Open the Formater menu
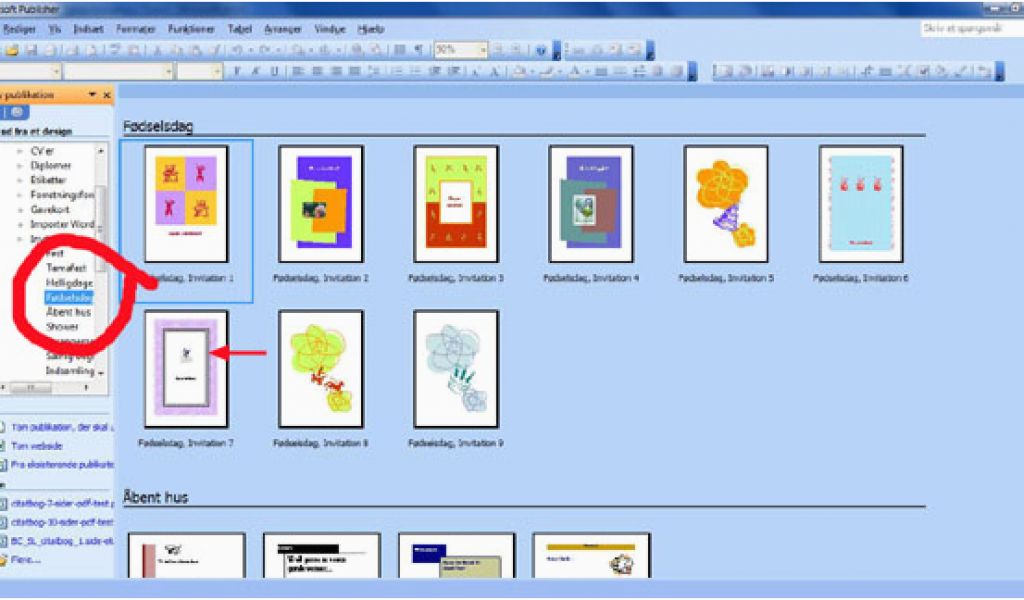1024x600 pixels. click(x=135, y=29)
